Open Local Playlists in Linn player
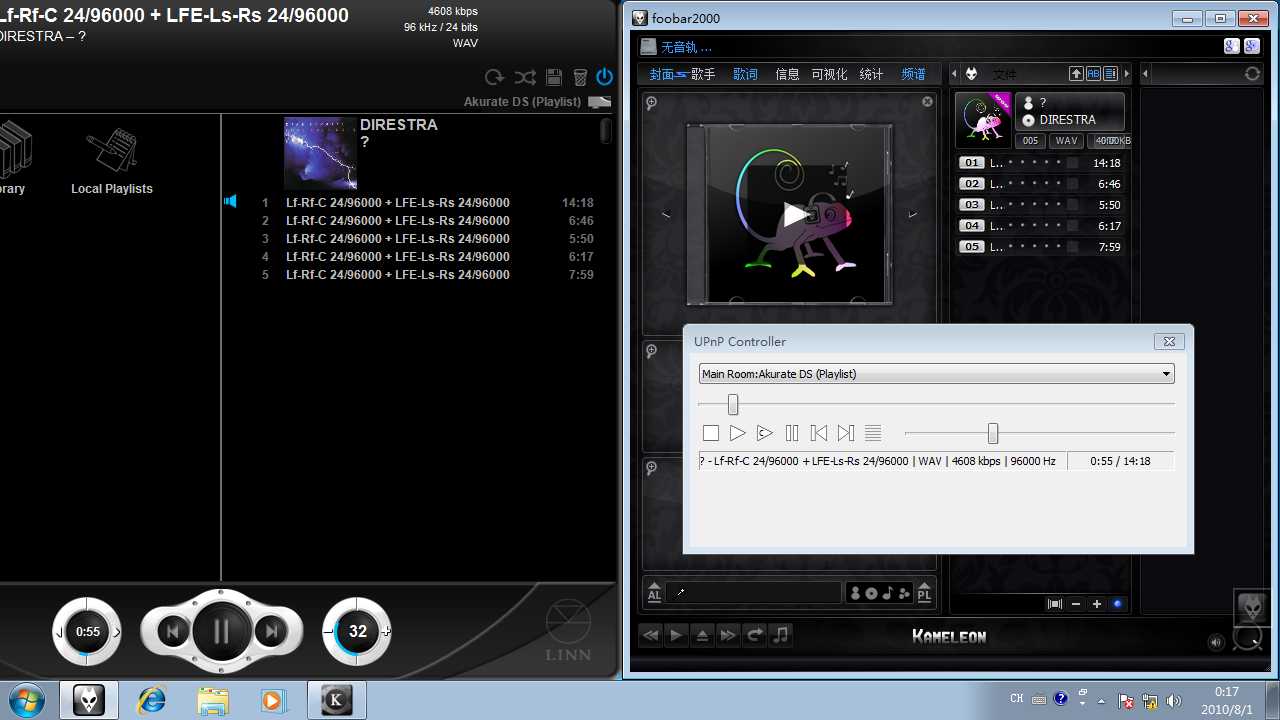The image size is (1280, 720). point(112,162)
